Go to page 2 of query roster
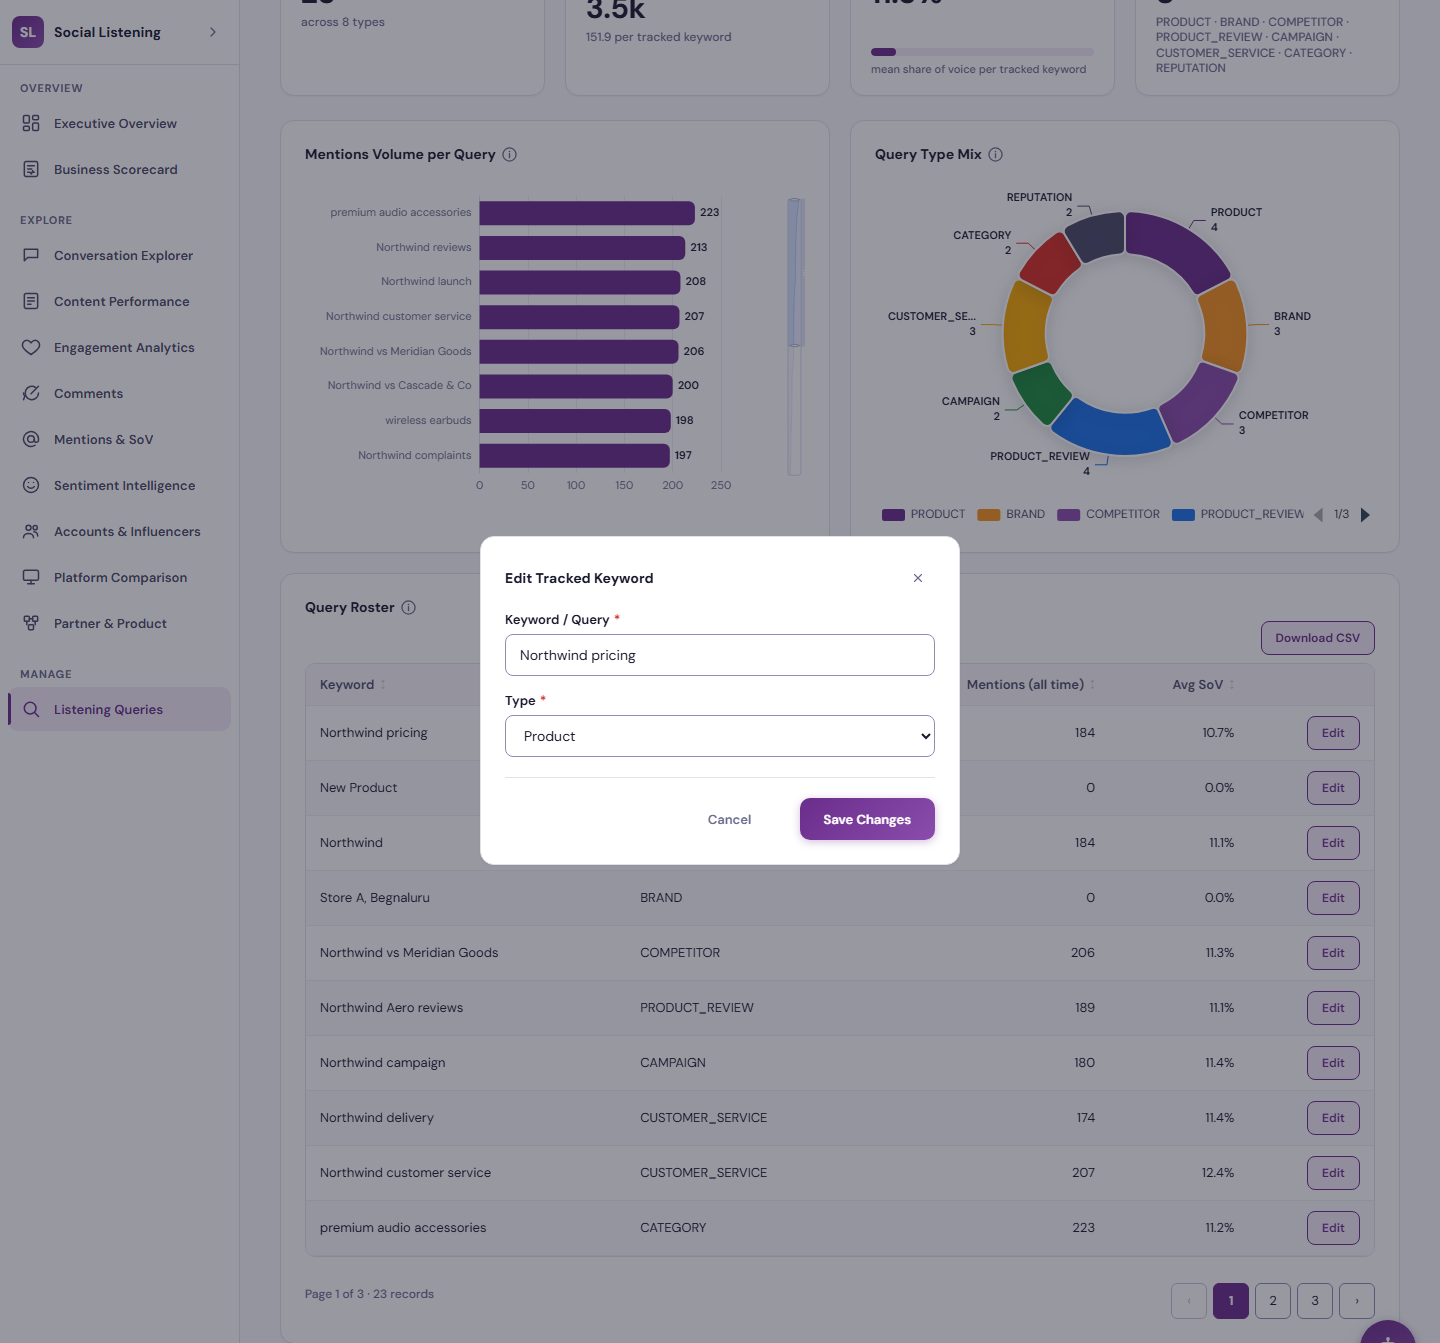This screenshot has width=1440, height=1343. coord(1273,1301)
